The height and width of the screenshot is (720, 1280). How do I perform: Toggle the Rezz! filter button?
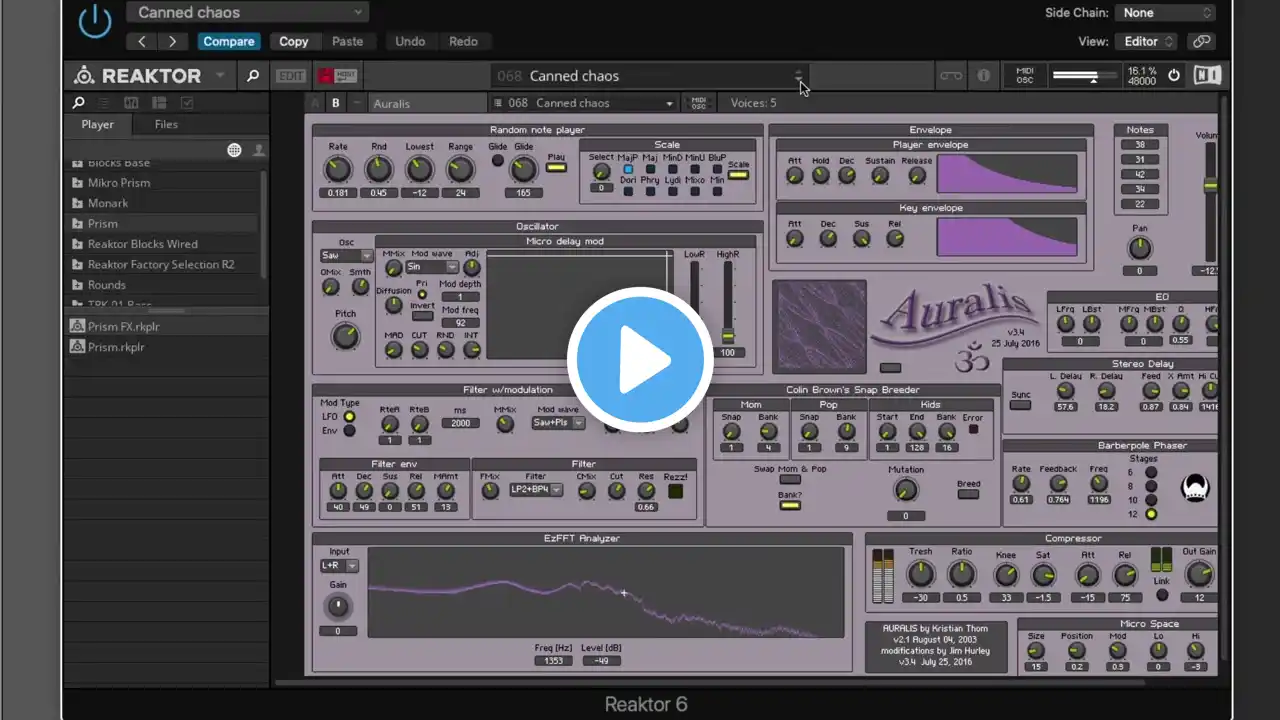pos(676,491)
